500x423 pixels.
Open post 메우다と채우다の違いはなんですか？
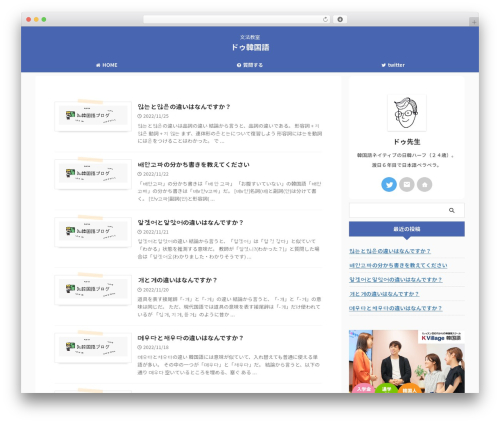(190, 338)
